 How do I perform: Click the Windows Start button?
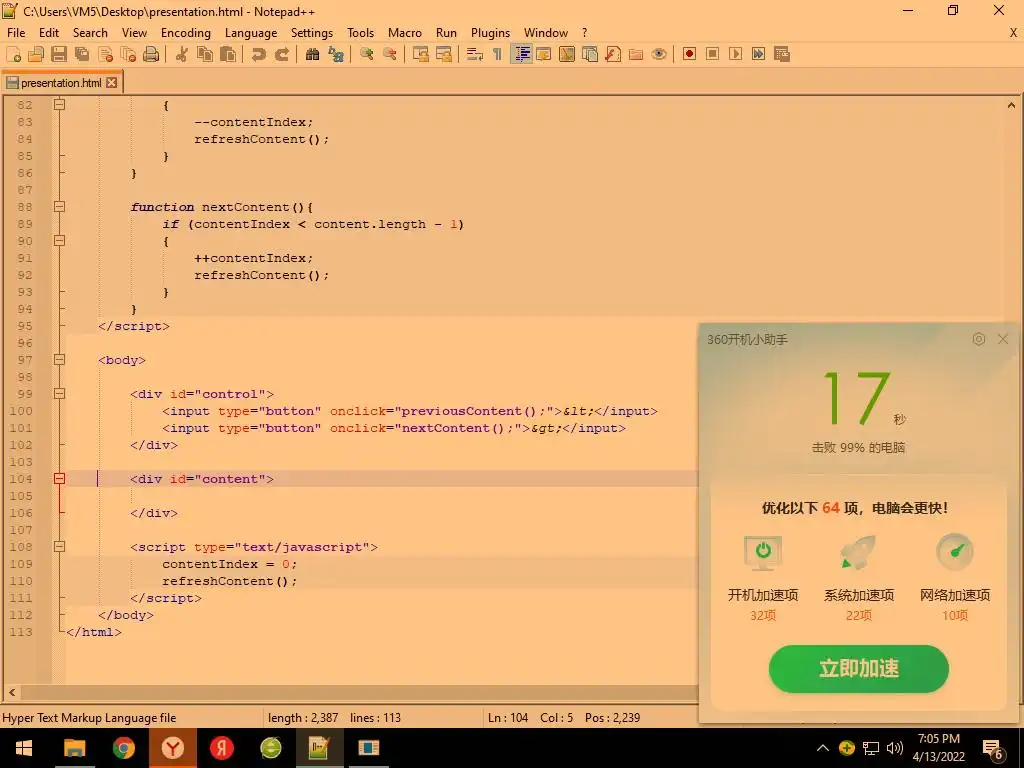click(24, 748)
